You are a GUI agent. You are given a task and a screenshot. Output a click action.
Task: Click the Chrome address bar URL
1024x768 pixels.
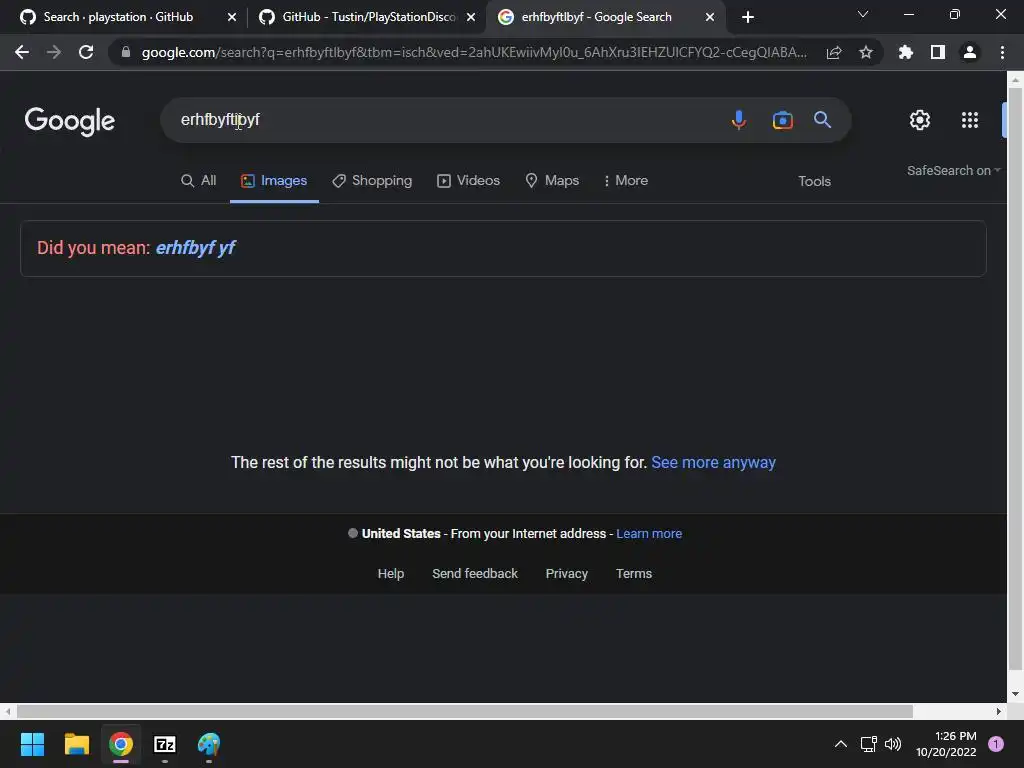474,52
